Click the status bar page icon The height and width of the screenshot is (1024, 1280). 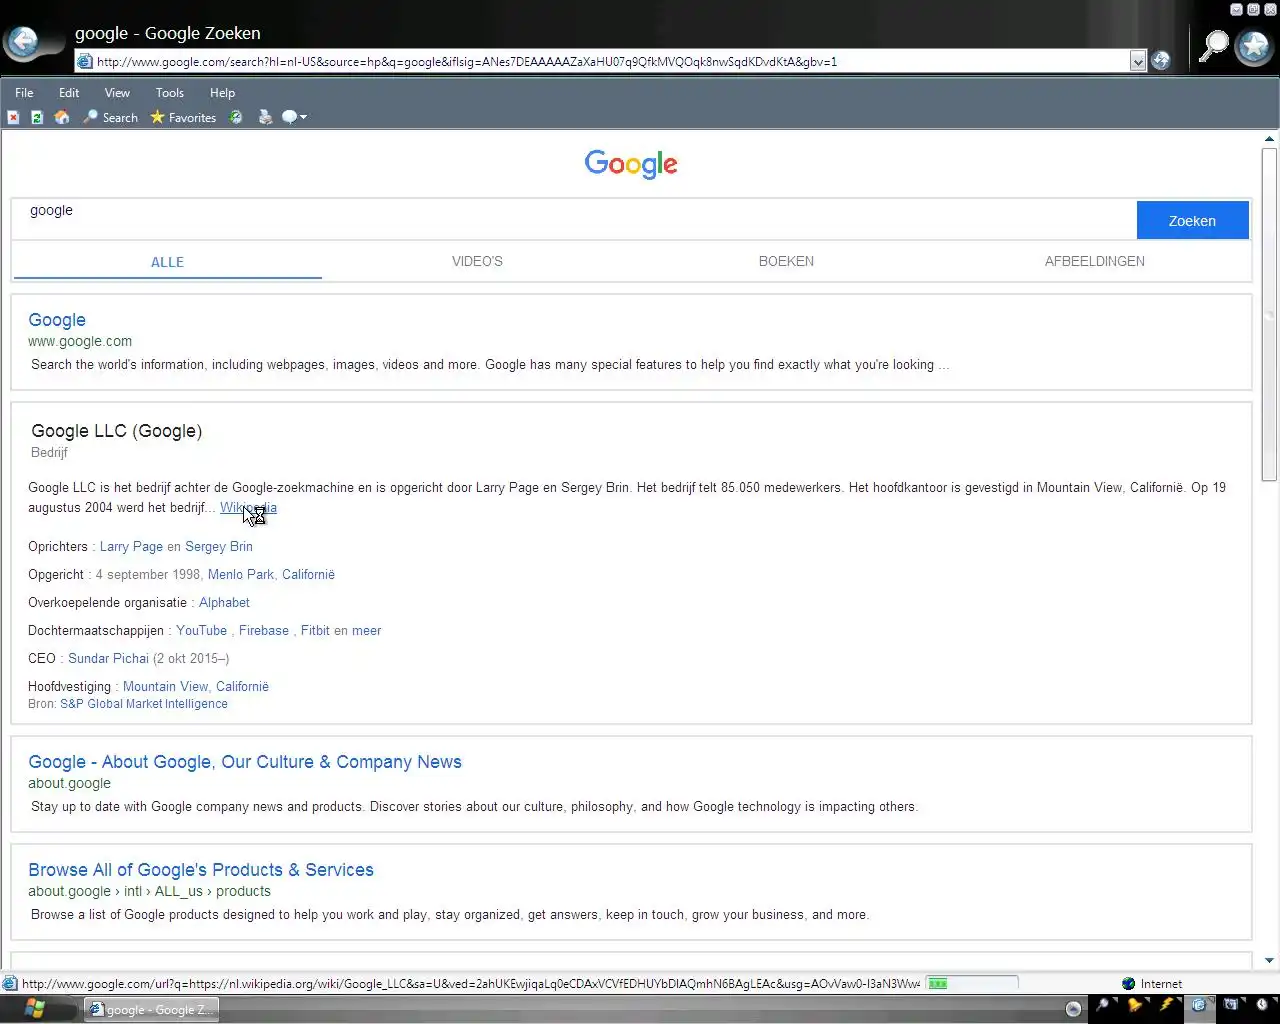click(x=10, y=984)
